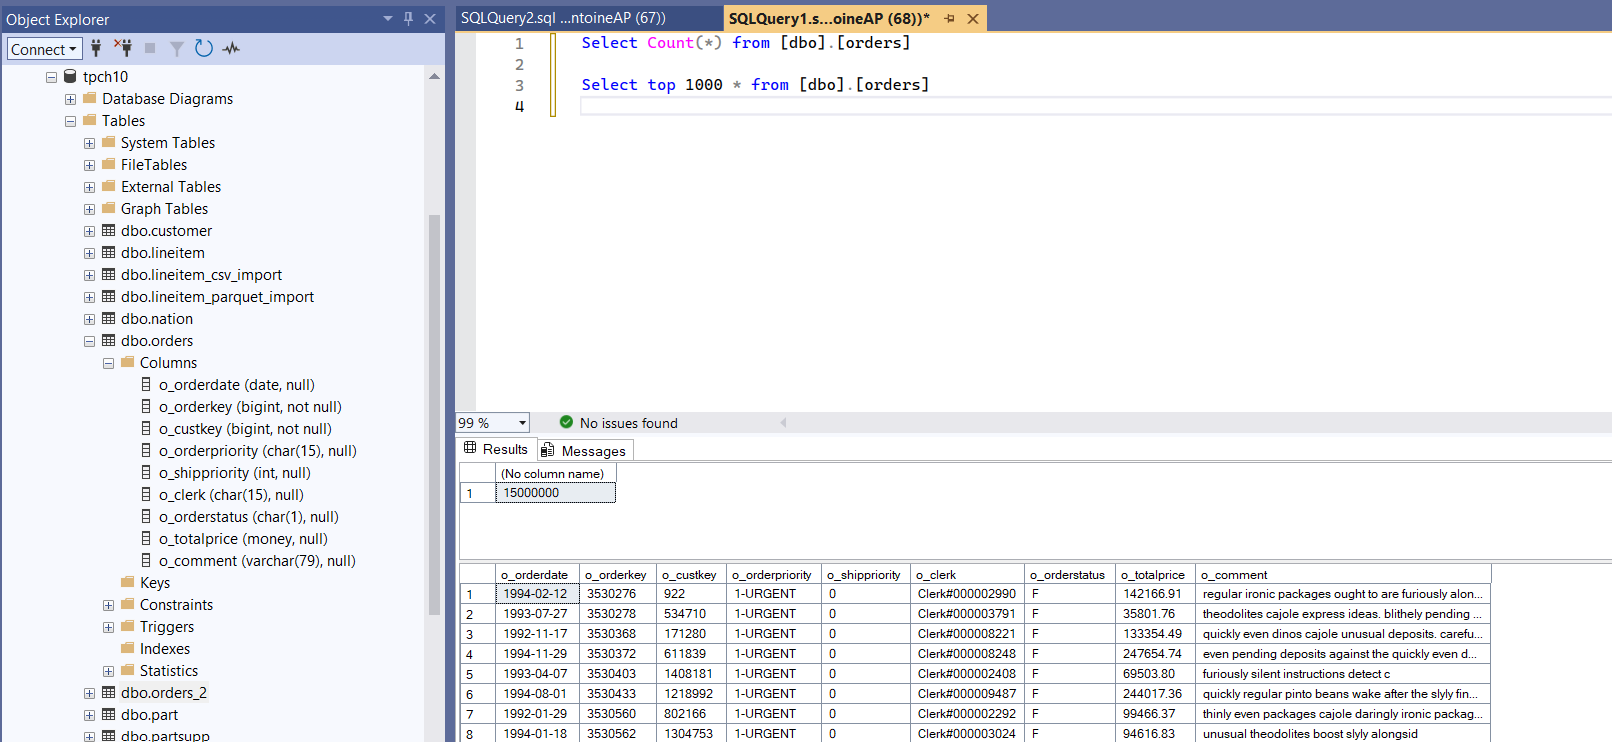Expand the Database Diagrams folder
The width and height of the screenshot is (1612, 742).
pyautogui.click(x=70, y=99)
